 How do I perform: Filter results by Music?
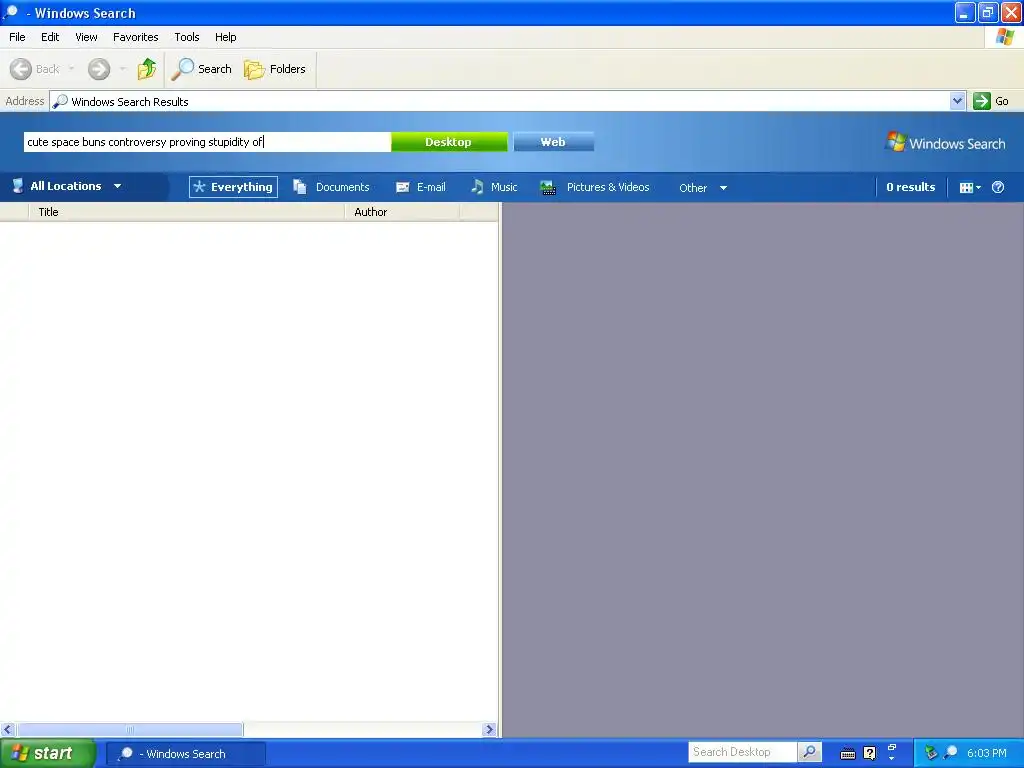pyautogui.click(x=494, y=187)
